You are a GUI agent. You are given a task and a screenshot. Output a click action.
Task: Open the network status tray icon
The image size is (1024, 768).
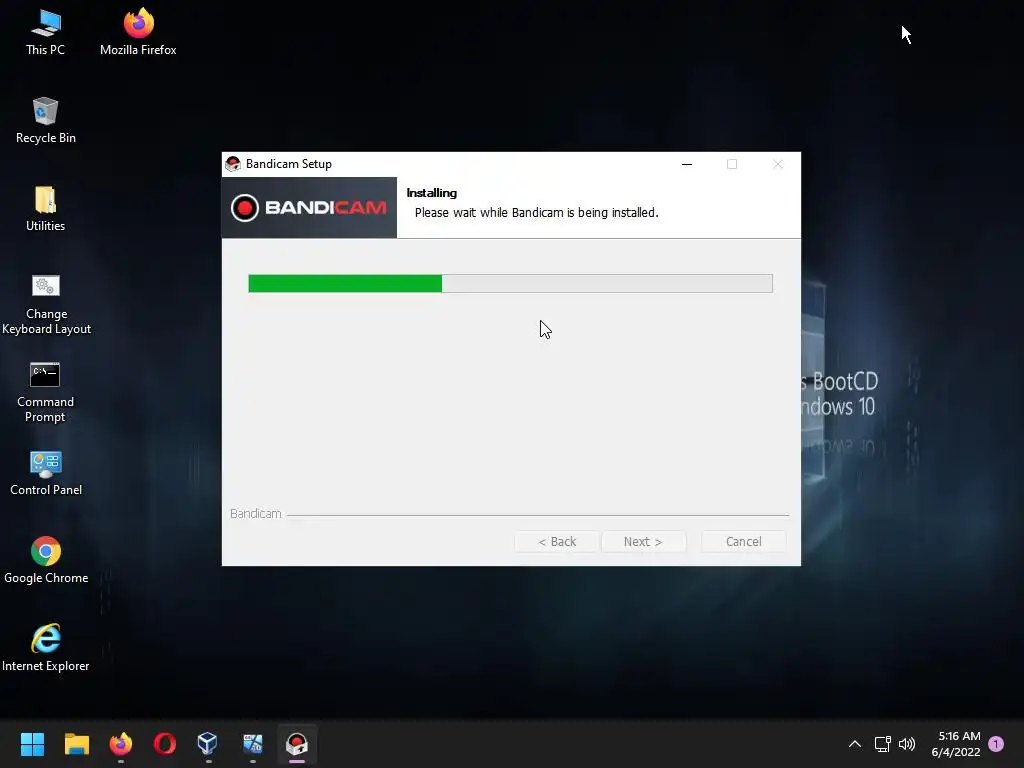[882, 744]
